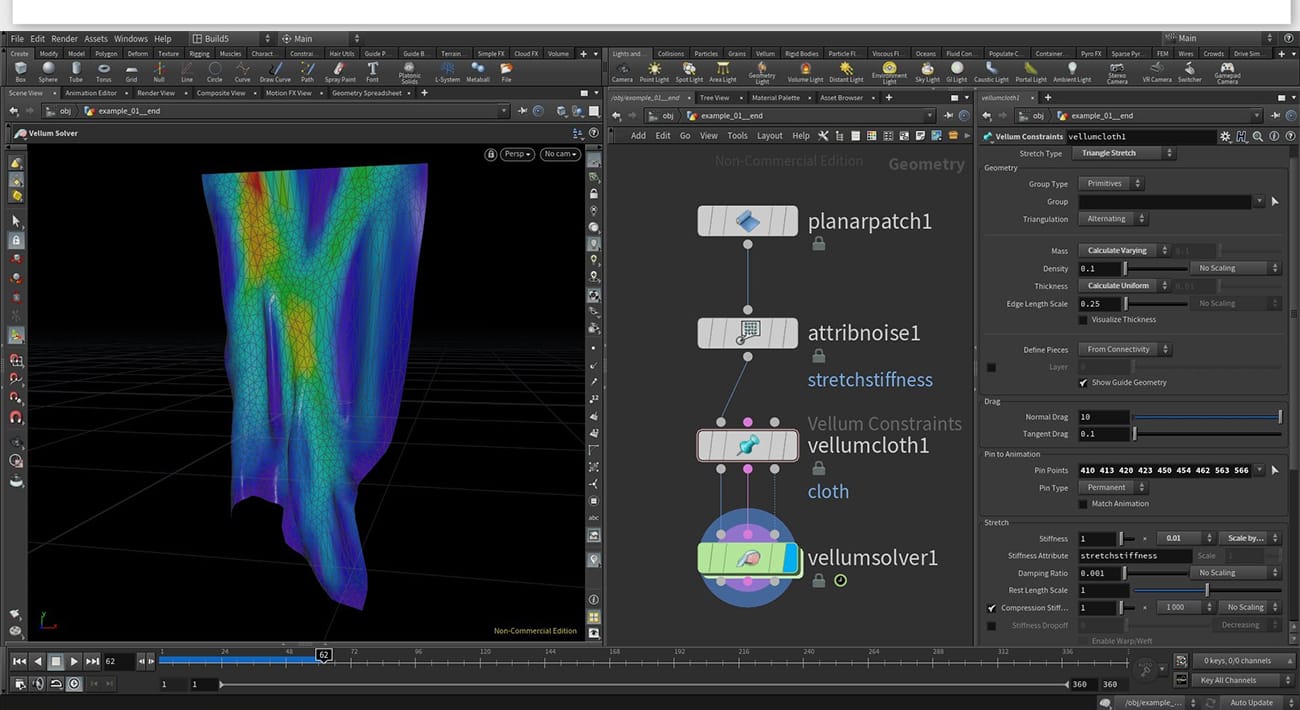Click the play button in the timeline
Screen dimensions: 1300x710
tap(74, 660)
